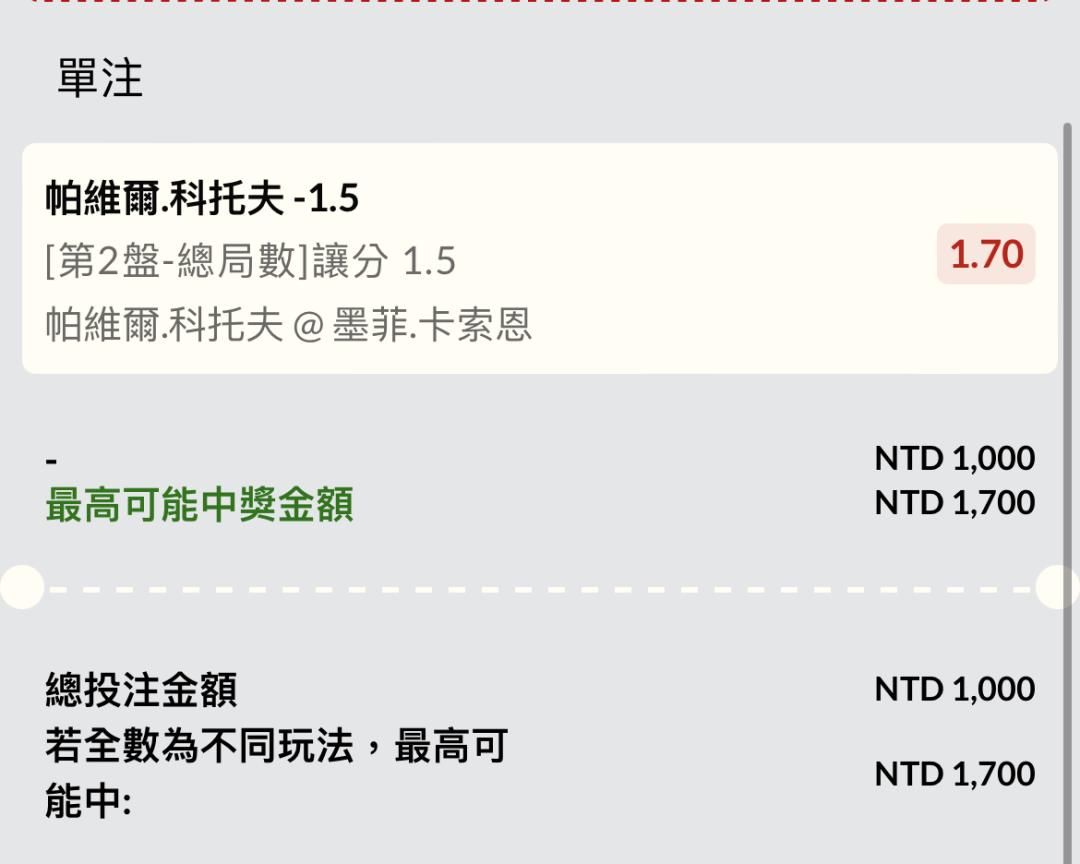Viewport: 1080px width, 864px height.
Task: Click the 1.70 odds badge
Action: point(986,255)
